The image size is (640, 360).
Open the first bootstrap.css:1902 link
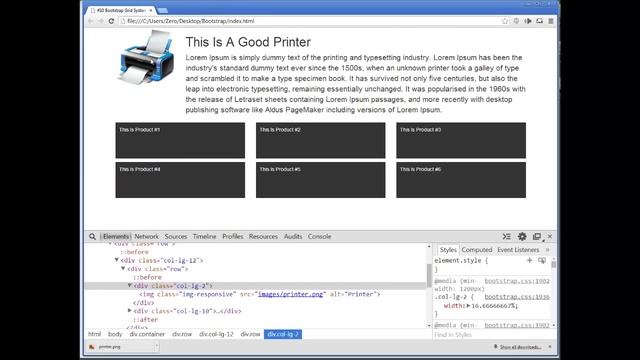(x=517, y=281)
